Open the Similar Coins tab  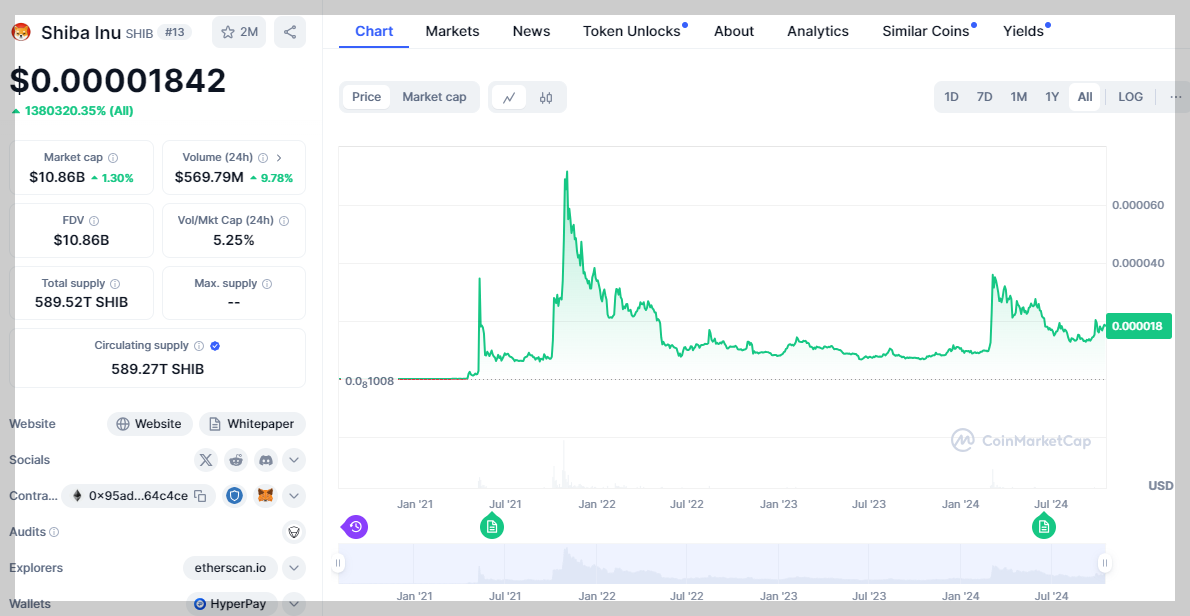926,31
